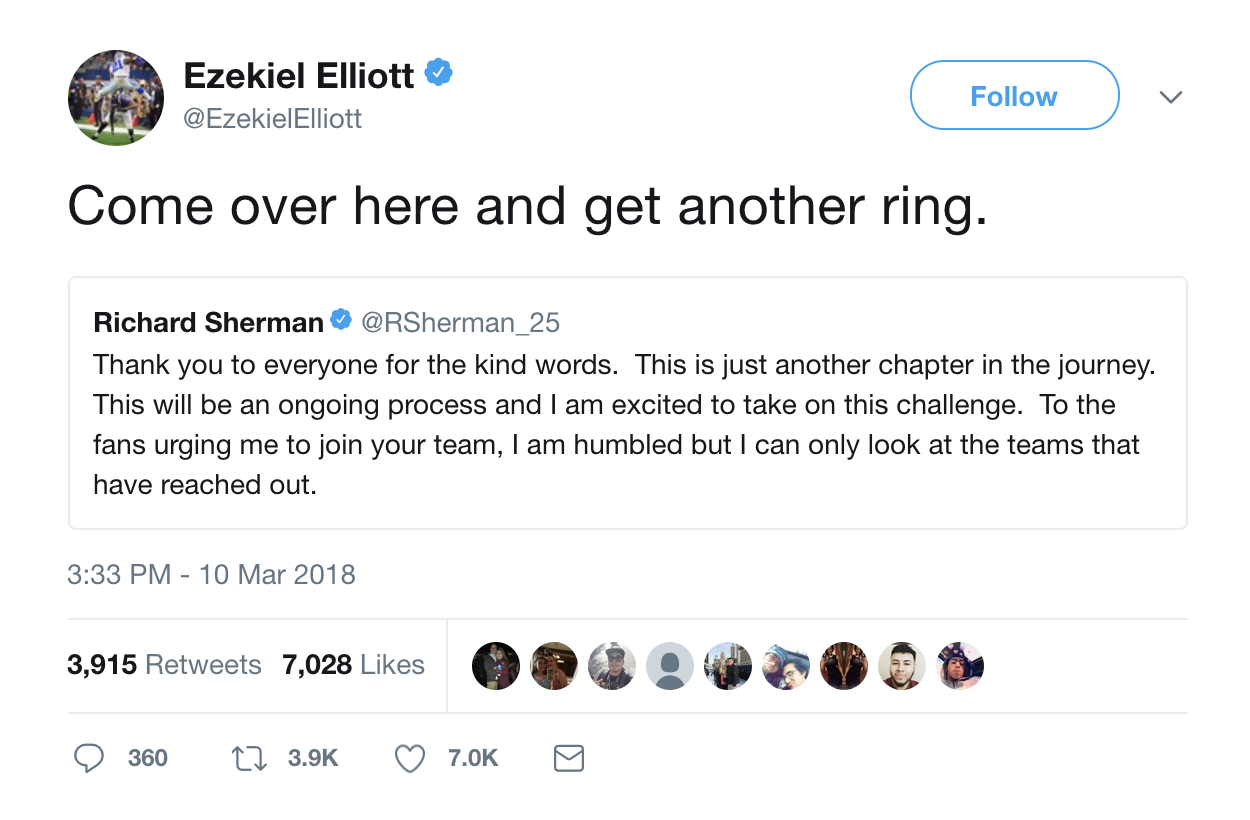Open the tweet options chevron menu
Screen dimensions: 1250x820
click(1170, 97)
